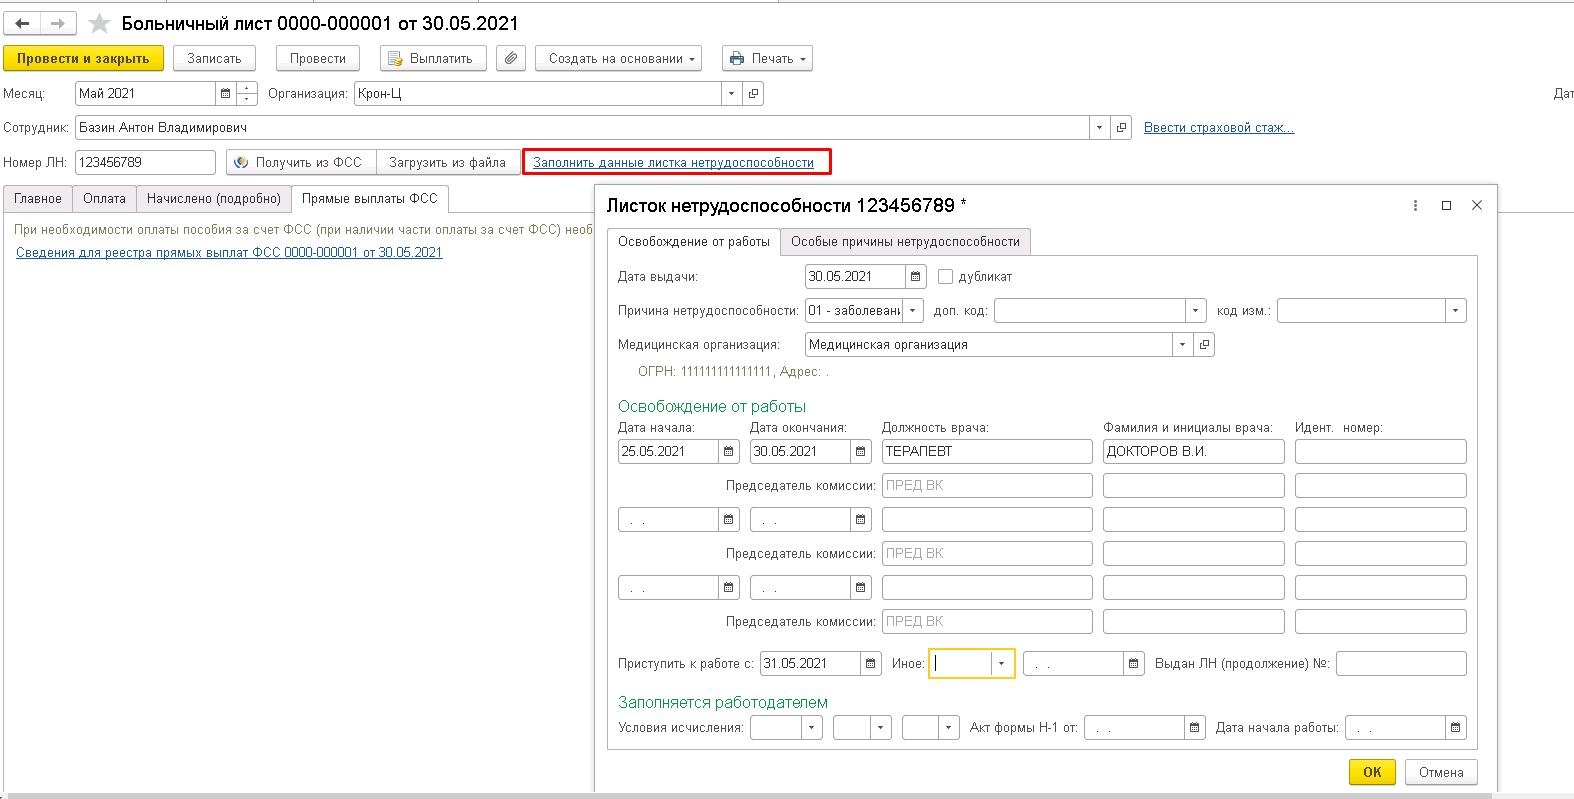The width and height of the screenshot is (1574, 799).
Task: Click Провести и закрыть button
Action: [x=83, y=58]
